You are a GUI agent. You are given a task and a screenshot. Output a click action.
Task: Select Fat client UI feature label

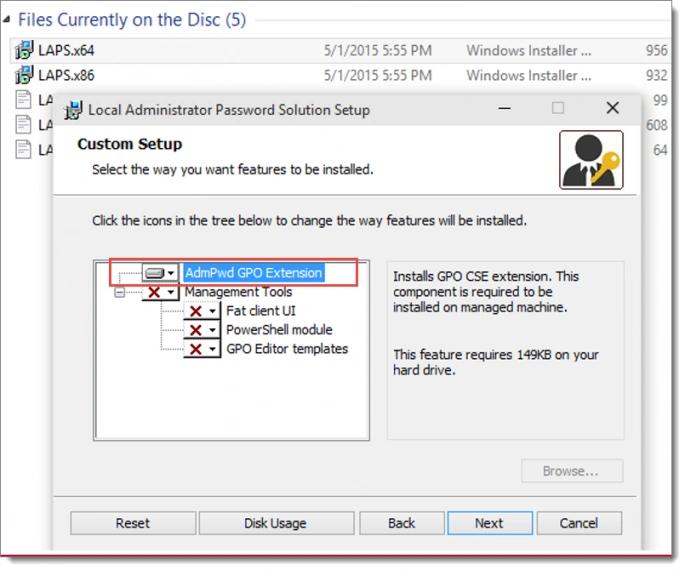(261, 311)
